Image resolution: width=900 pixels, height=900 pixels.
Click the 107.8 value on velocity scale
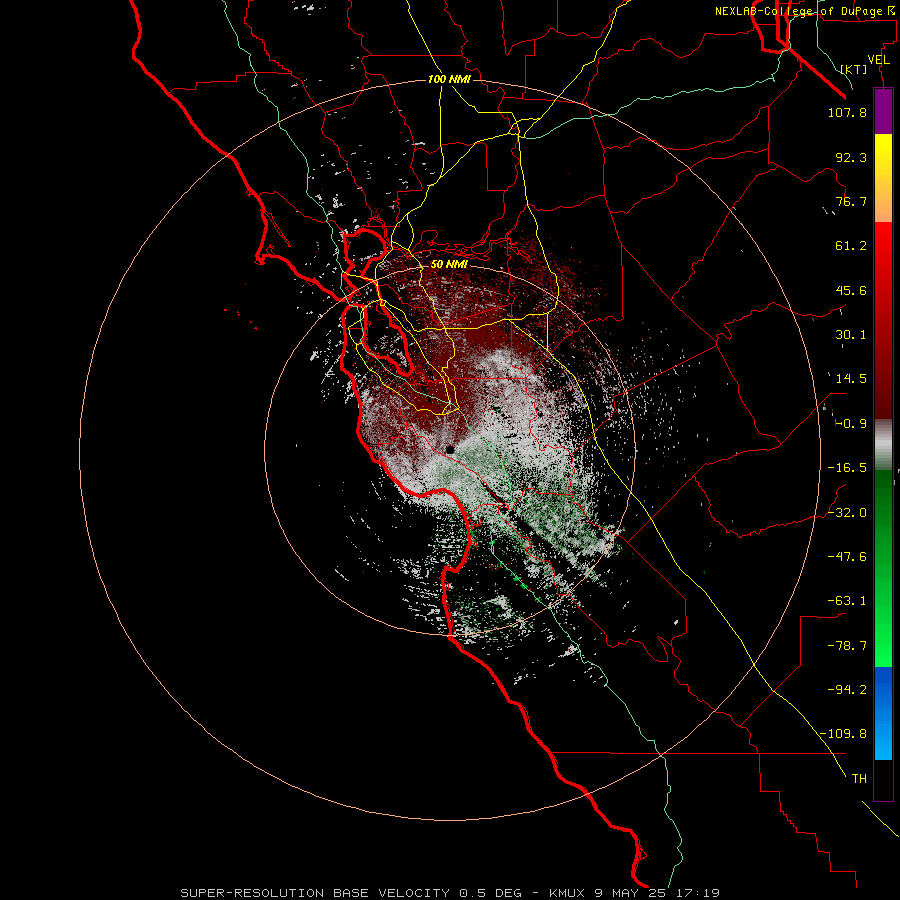tap(847, 112)
